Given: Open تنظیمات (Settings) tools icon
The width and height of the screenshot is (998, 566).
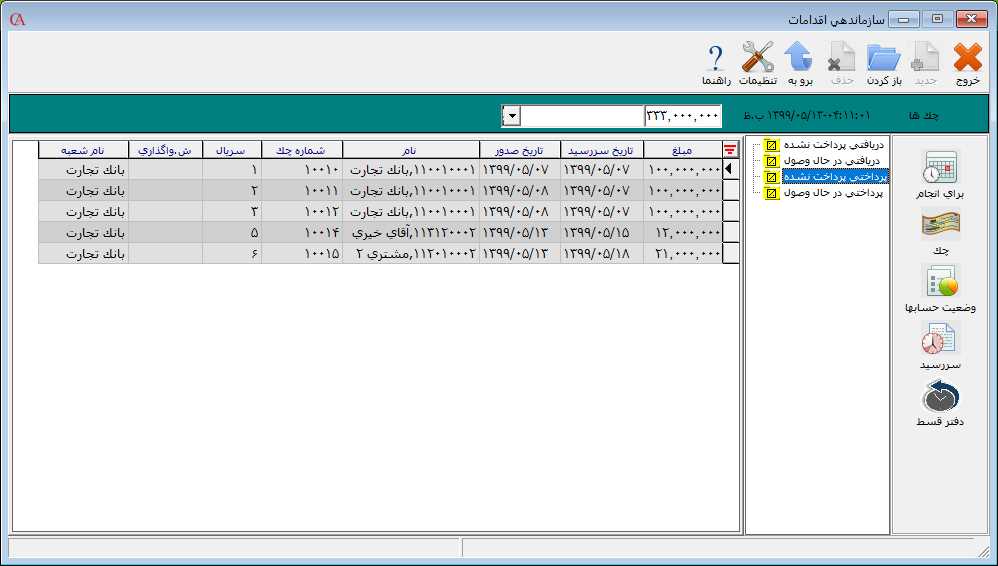Looking at the screenshot, I should (757, 63).
